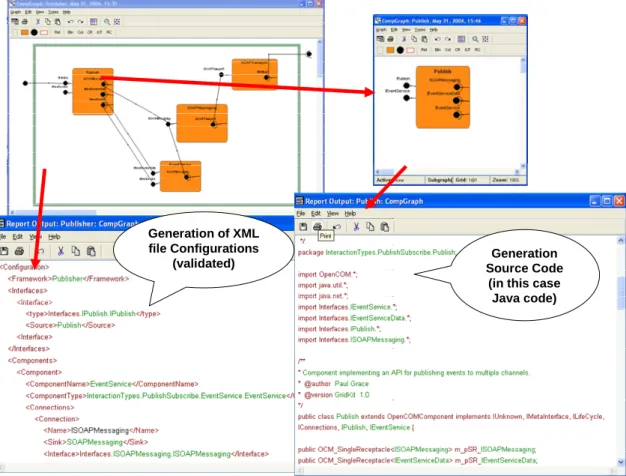Open Help menu in Publisher Report Output

54,237
